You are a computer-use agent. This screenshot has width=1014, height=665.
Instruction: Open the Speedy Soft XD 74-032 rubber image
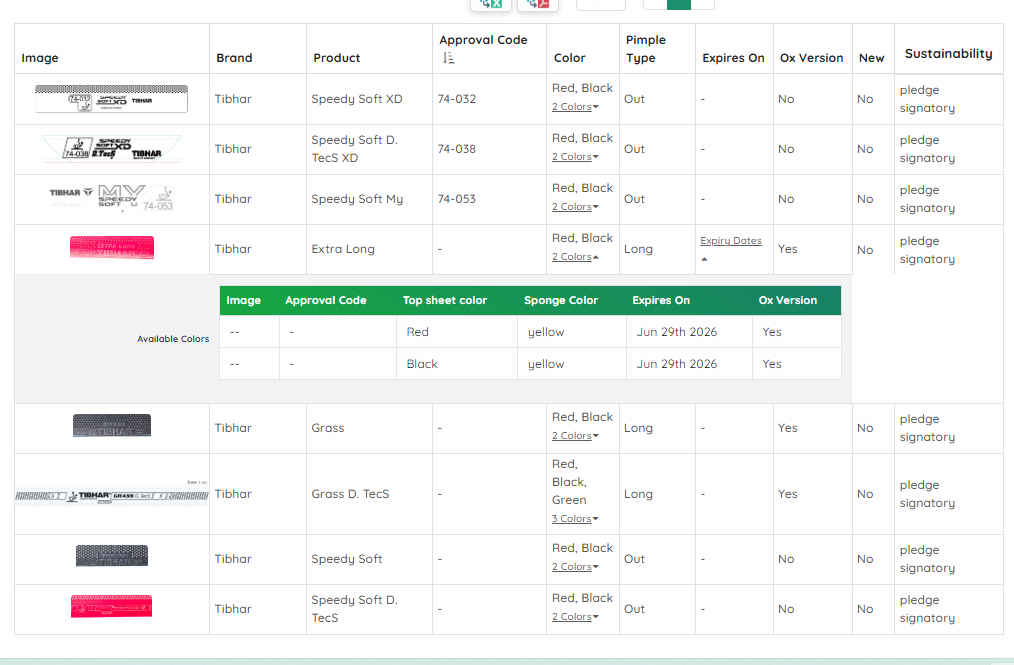[x=111, y=99]
